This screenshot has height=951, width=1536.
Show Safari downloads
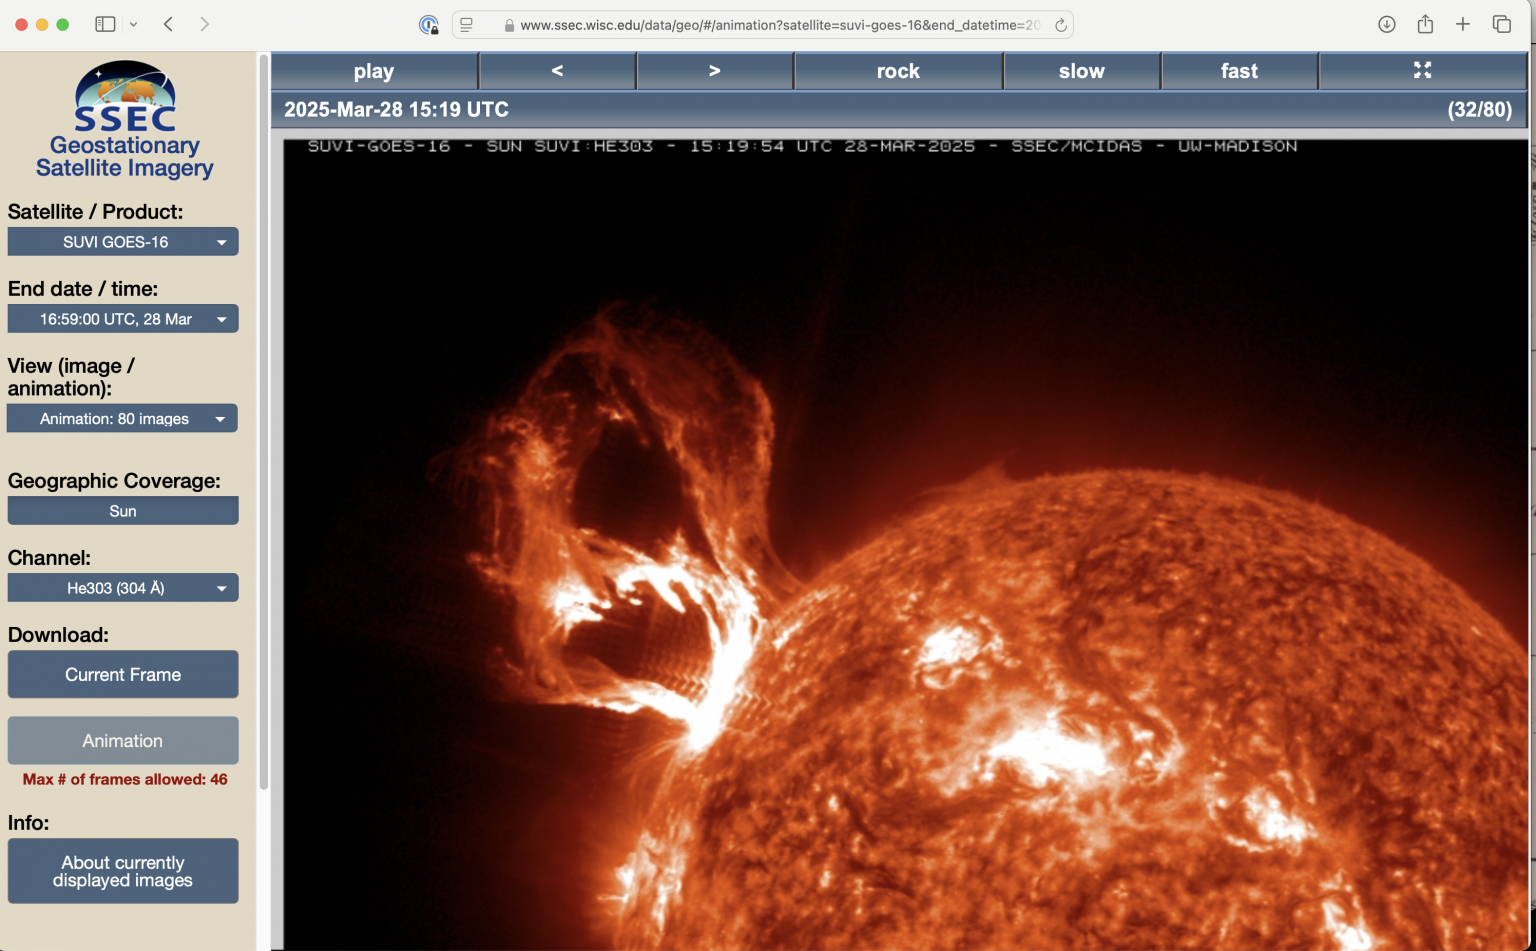pyautogui.click(x=1387, y=24)
